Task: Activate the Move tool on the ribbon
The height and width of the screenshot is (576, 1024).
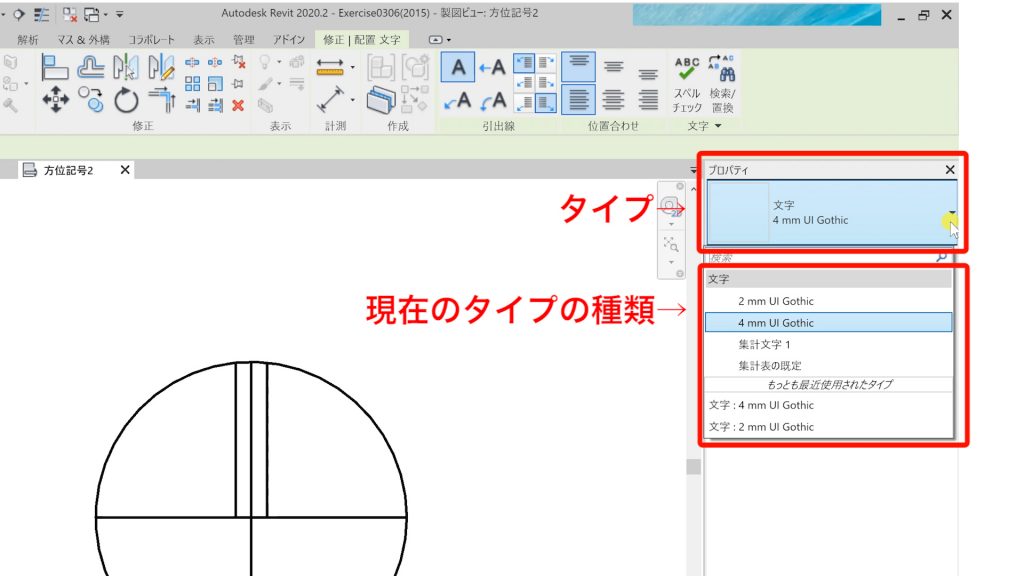Action: (x=55, y=98)
